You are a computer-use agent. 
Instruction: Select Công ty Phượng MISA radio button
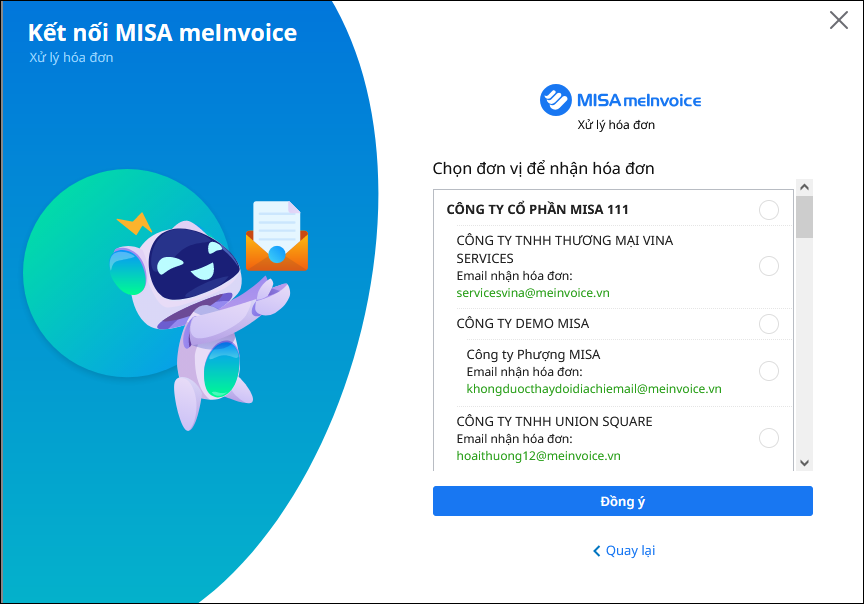point(769,371)
